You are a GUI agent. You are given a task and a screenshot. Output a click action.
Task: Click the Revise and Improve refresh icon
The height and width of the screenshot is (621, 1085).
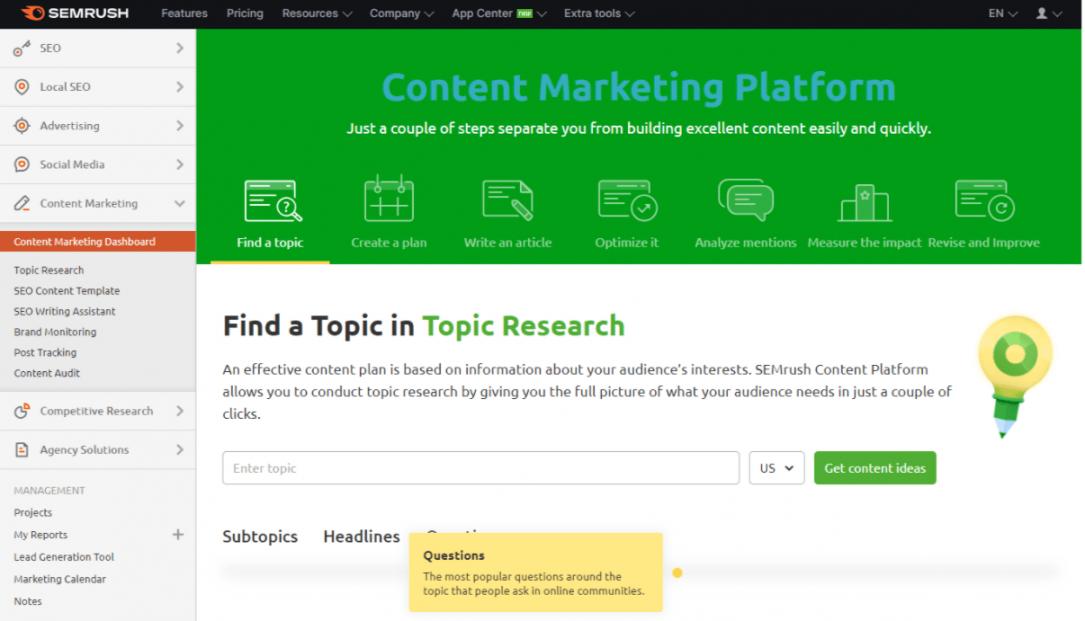point(983,200)
